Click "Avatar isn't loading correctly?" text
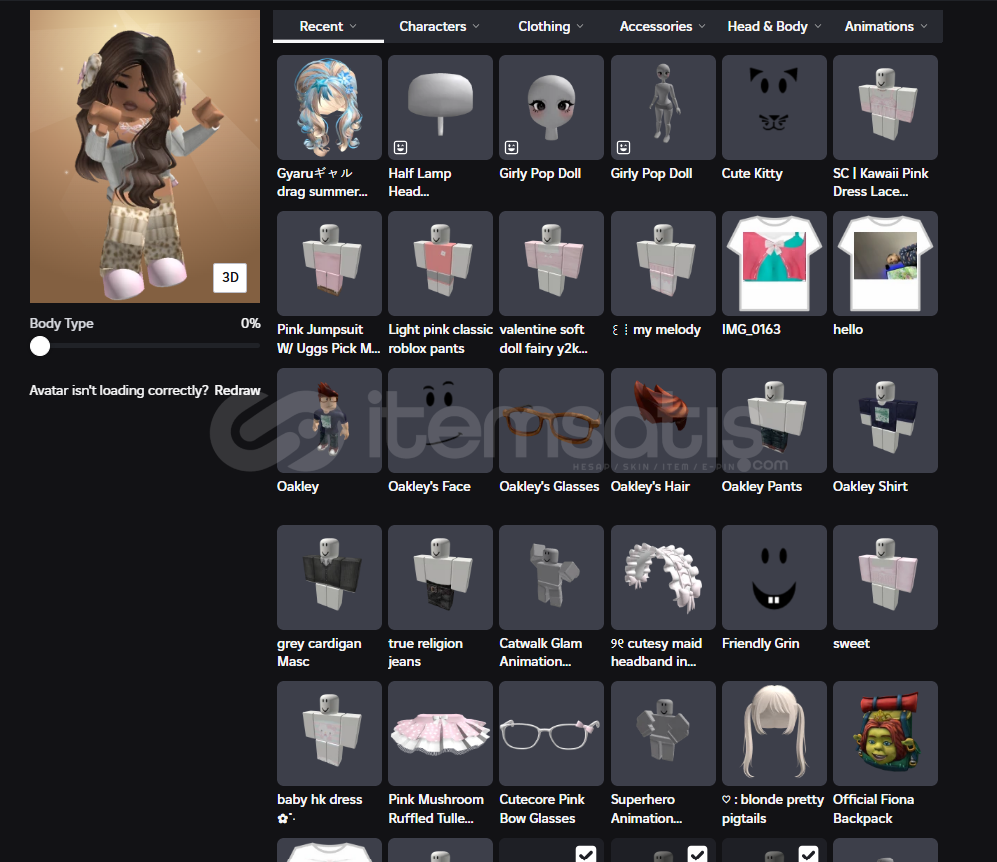The width and height of the screenshot is (997, 862). point(119,390)
